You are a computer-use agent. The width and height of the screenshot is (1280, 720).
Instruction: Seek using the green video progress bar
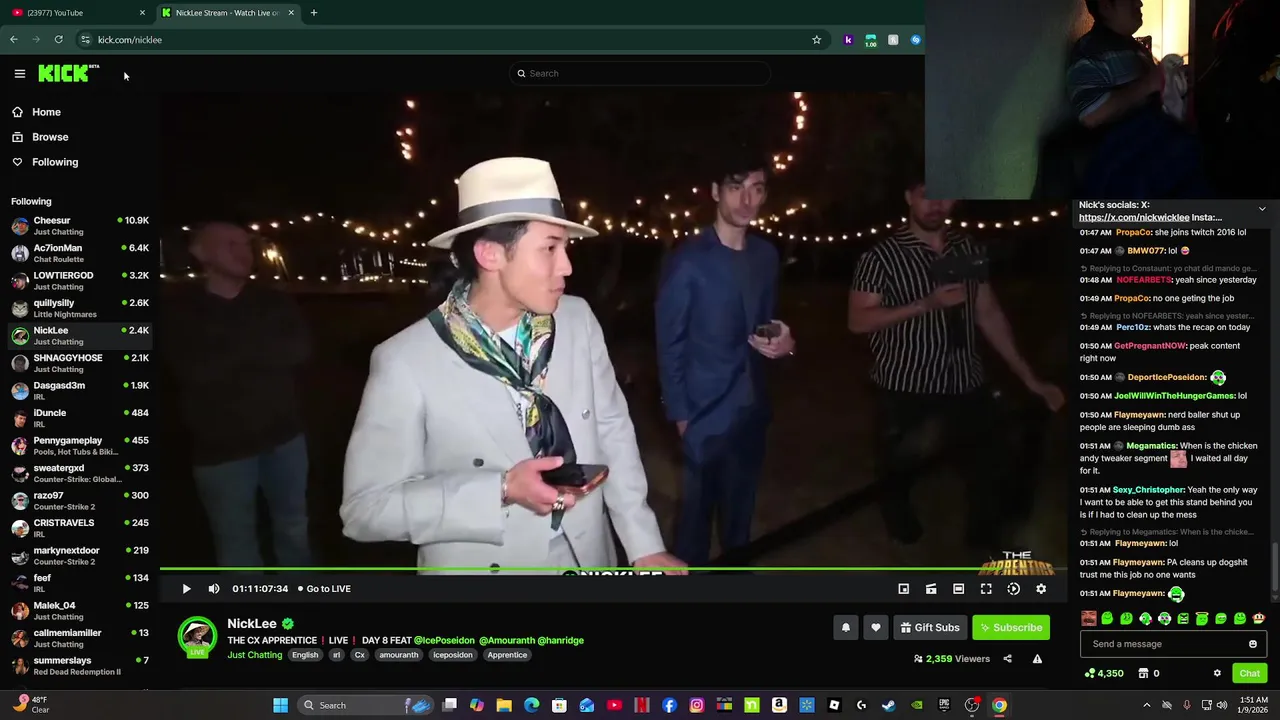click(x=612, y=570)
